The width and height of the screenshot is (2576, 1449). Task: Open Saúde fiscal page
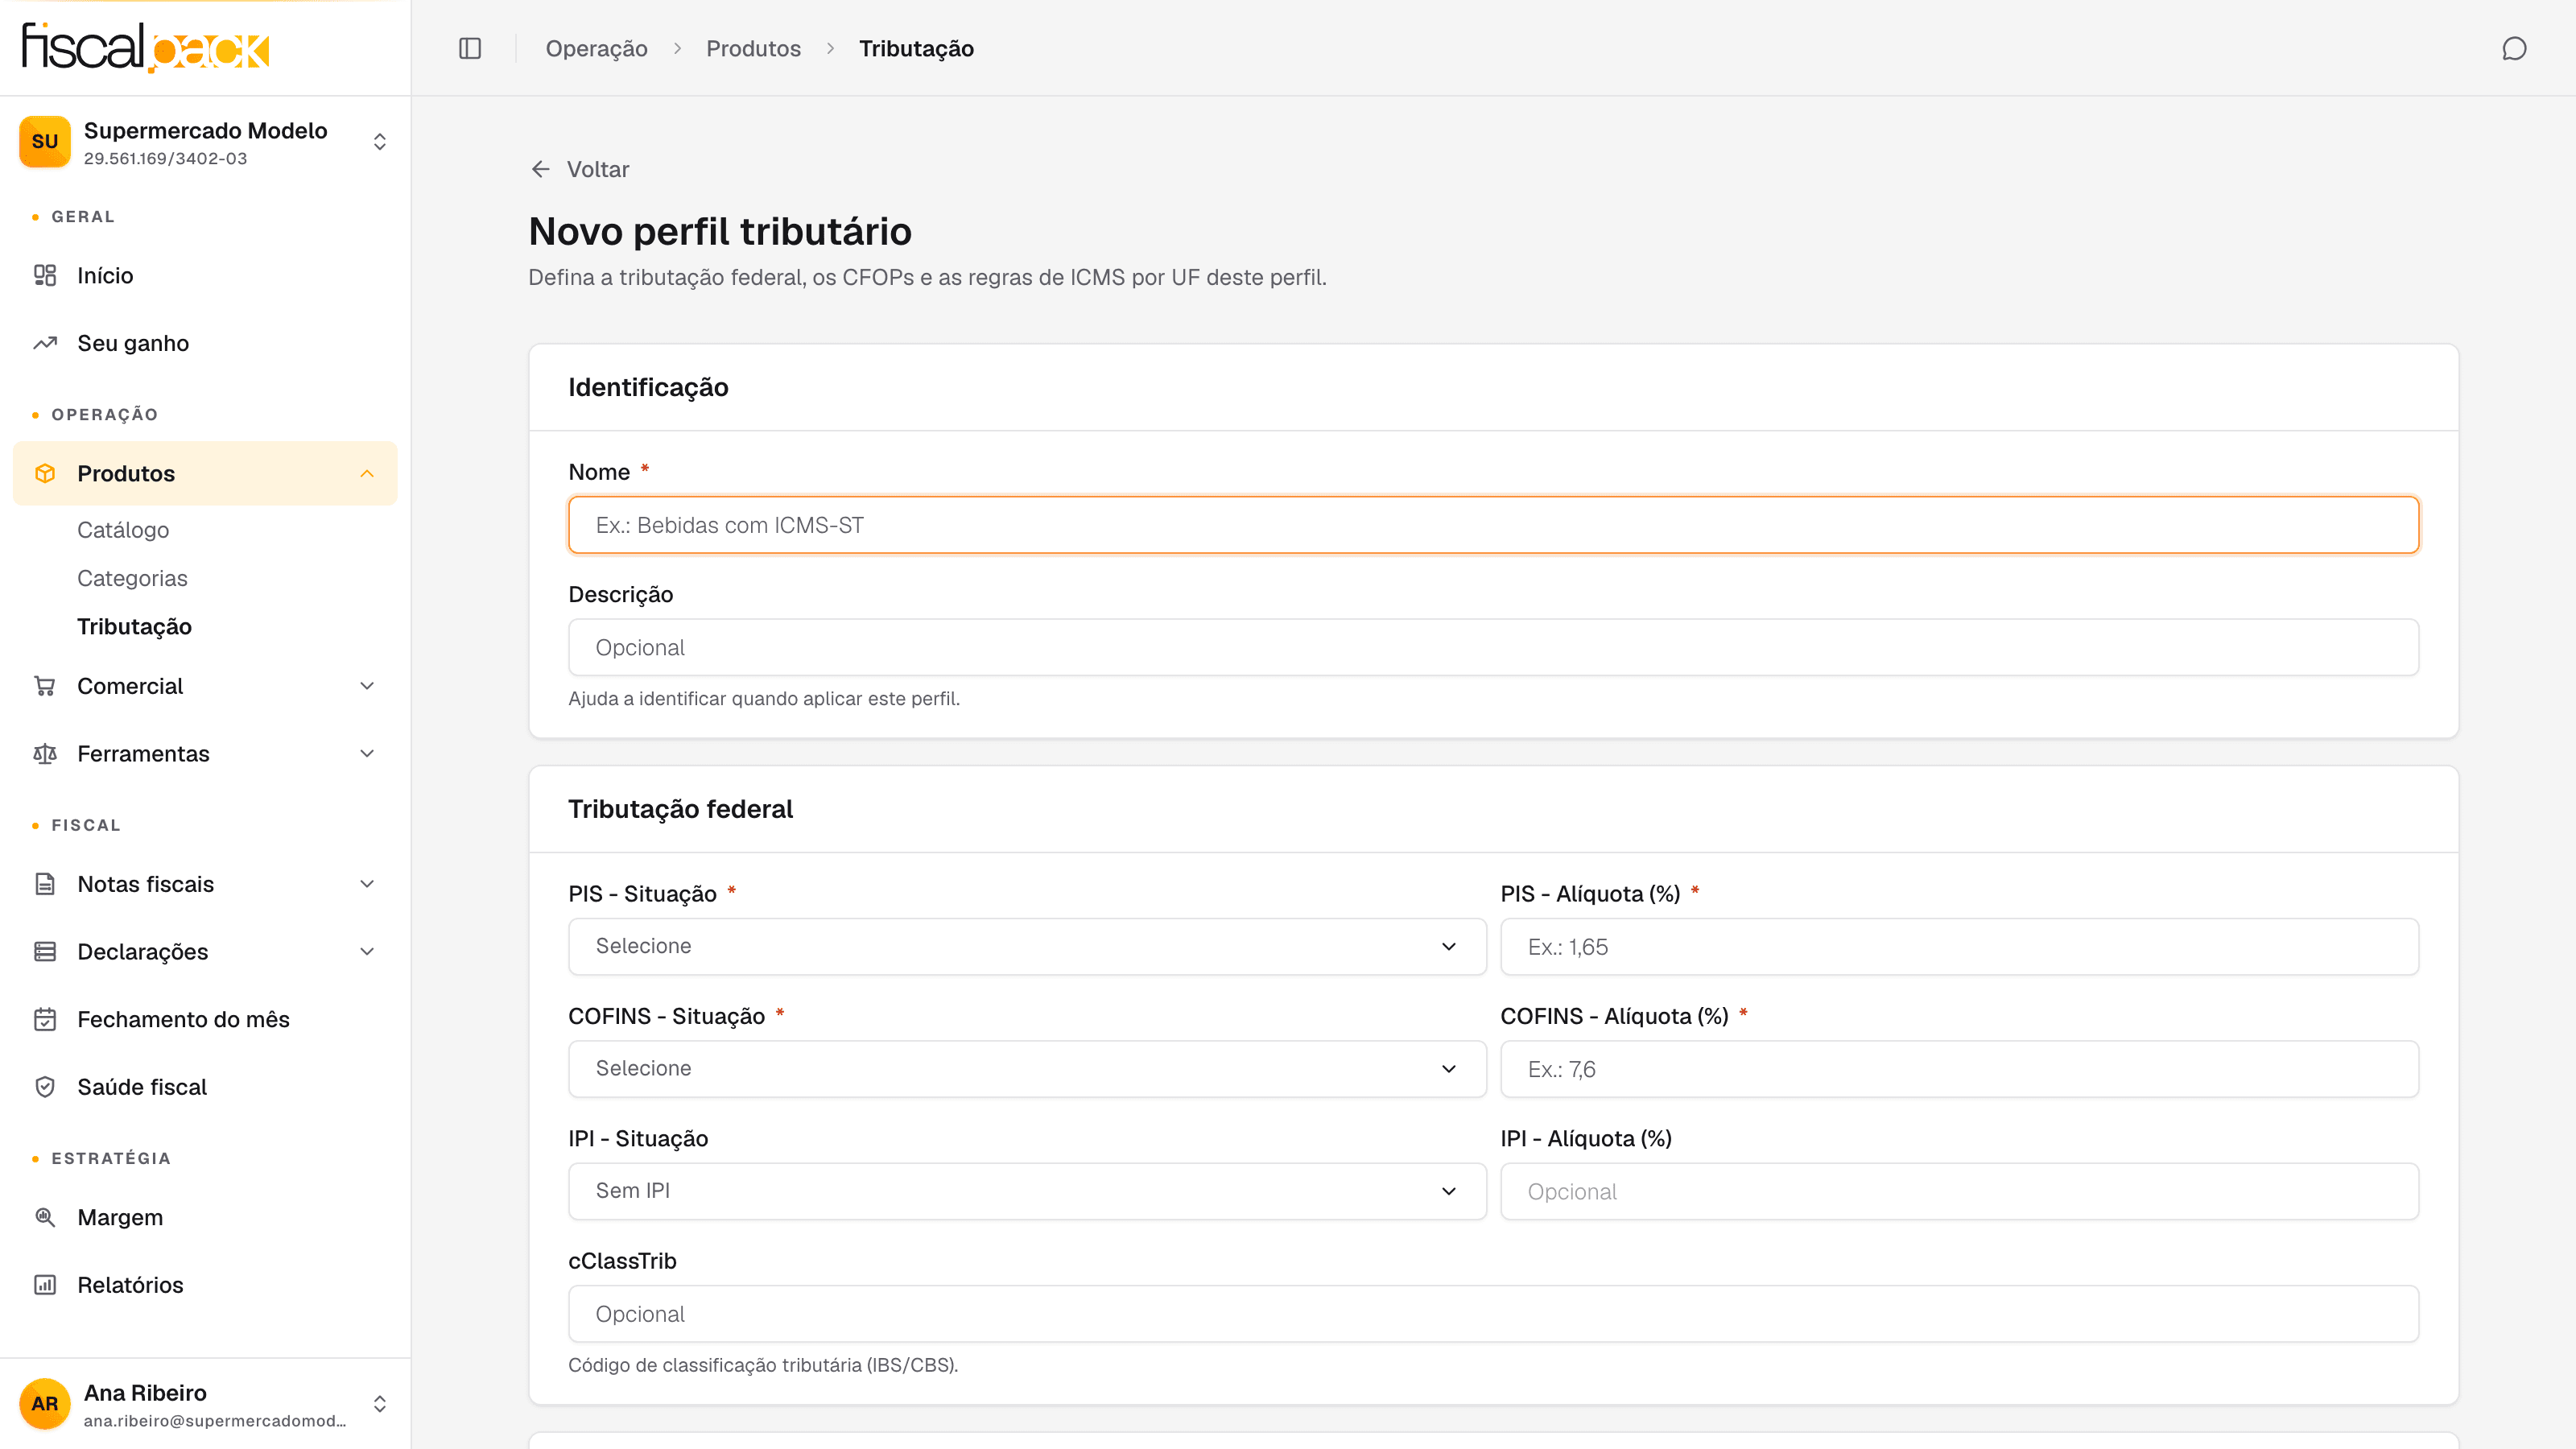pos(205,1087)
